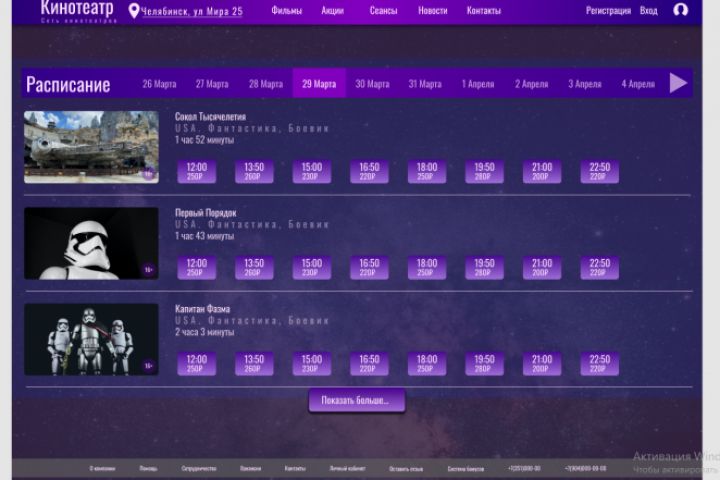The height and width of the screenshot is (480, 720).
Task: Pick the 16:50 showtime for Капитан Фазма
Action: pos(369,363)
